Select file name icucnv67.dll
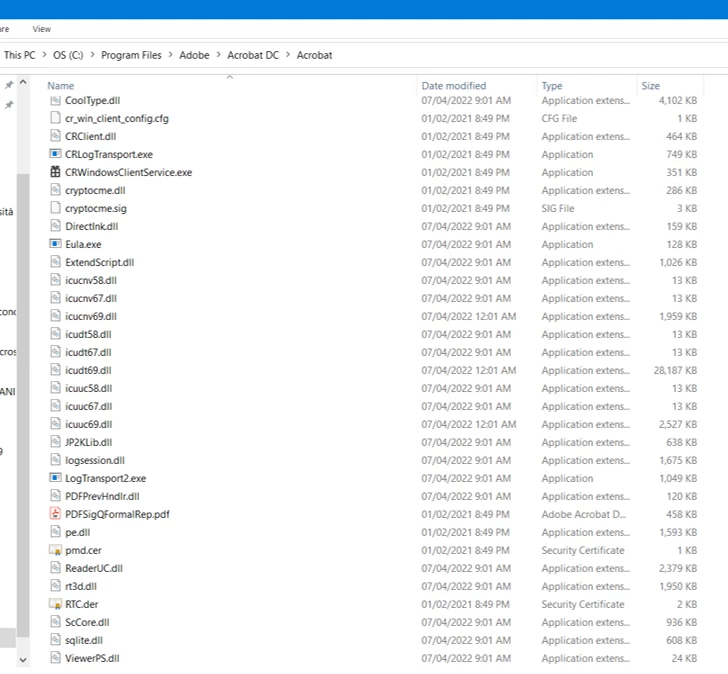The image size is (728, 674). (x=91, y=298)
